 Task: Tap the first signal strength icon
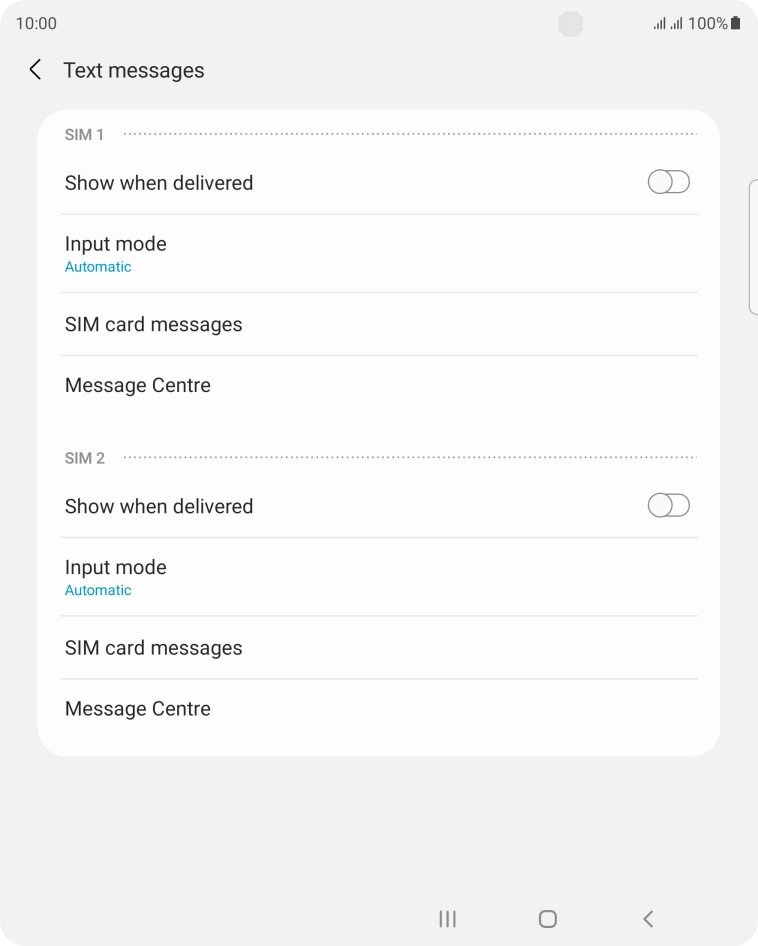coord(659,24)
